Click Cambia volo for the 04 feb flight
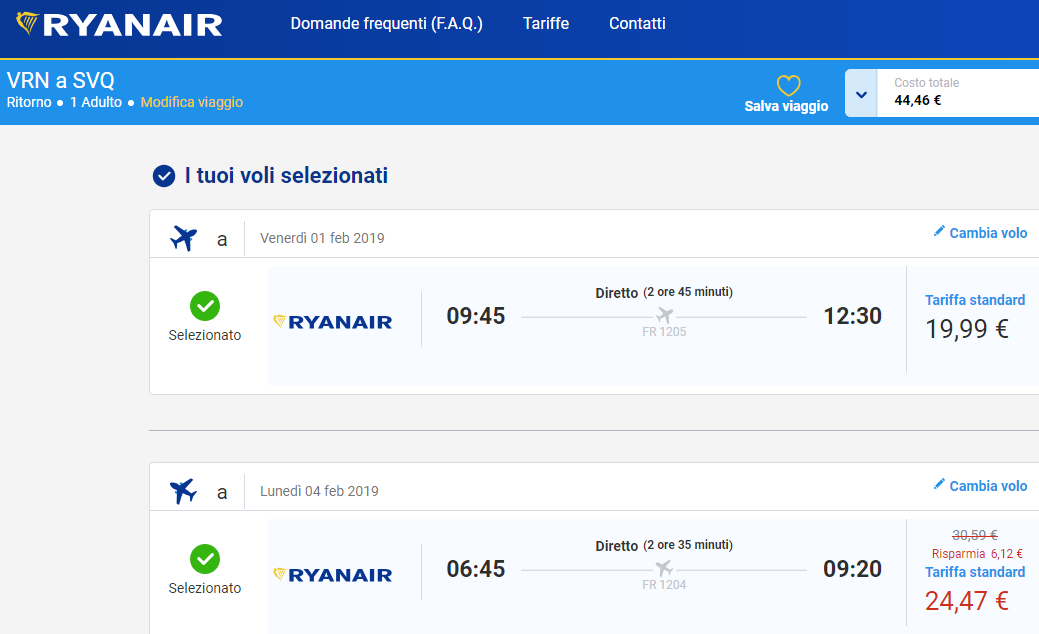1039x634 pixels. [988, 486]
